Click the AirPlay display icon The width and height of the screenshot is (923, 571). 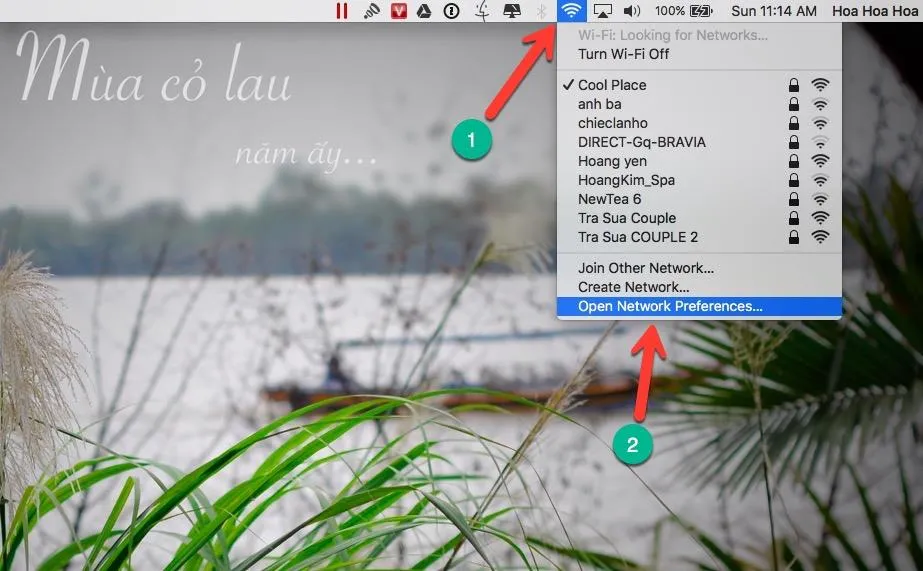602,11
